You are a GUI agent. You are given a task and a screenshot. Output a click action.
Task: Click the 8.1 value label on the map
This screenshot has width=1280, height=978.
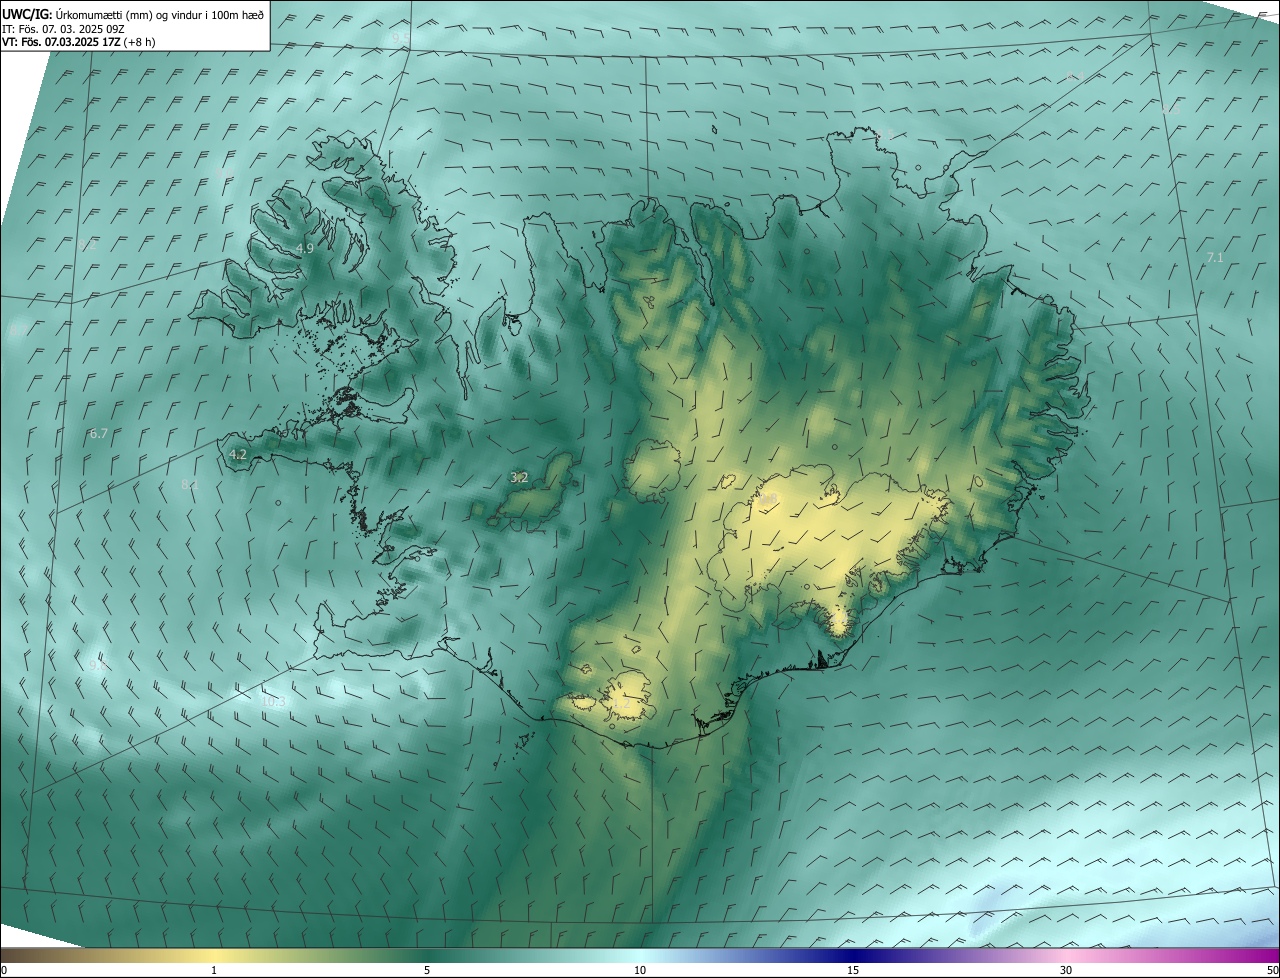(x=189, y=485)
